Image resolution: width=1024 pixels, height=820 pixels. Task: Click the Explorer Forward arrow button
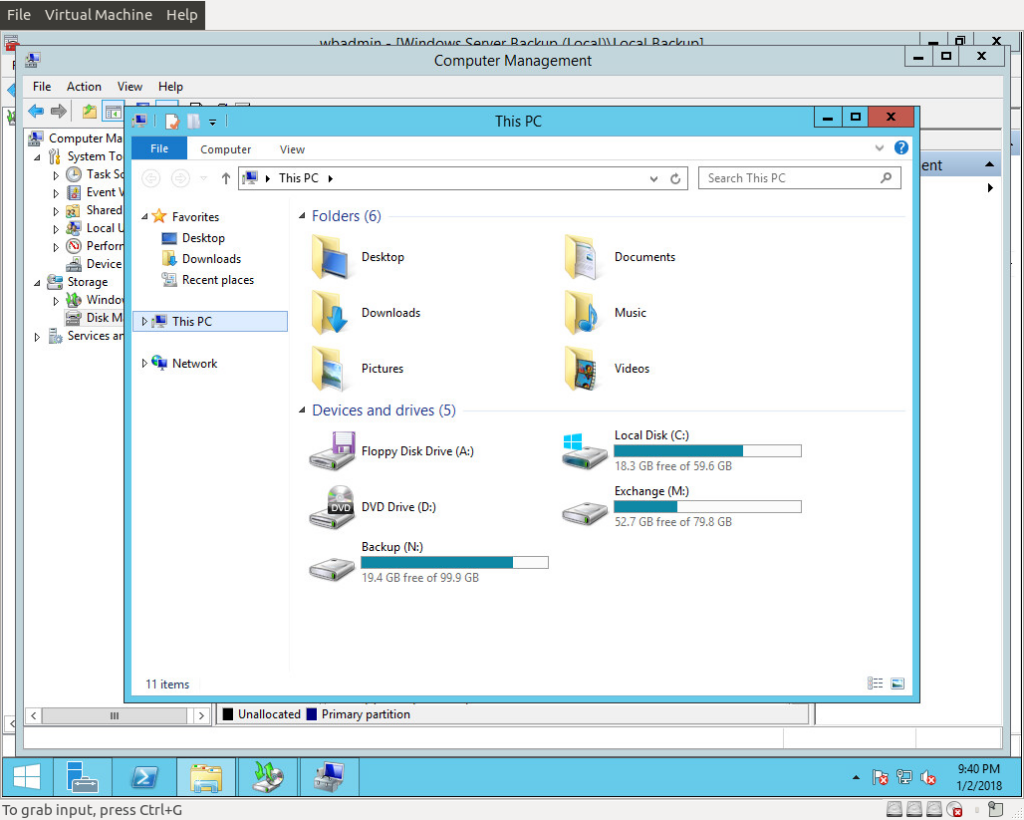pyautogui.click(x=180, y=178)
